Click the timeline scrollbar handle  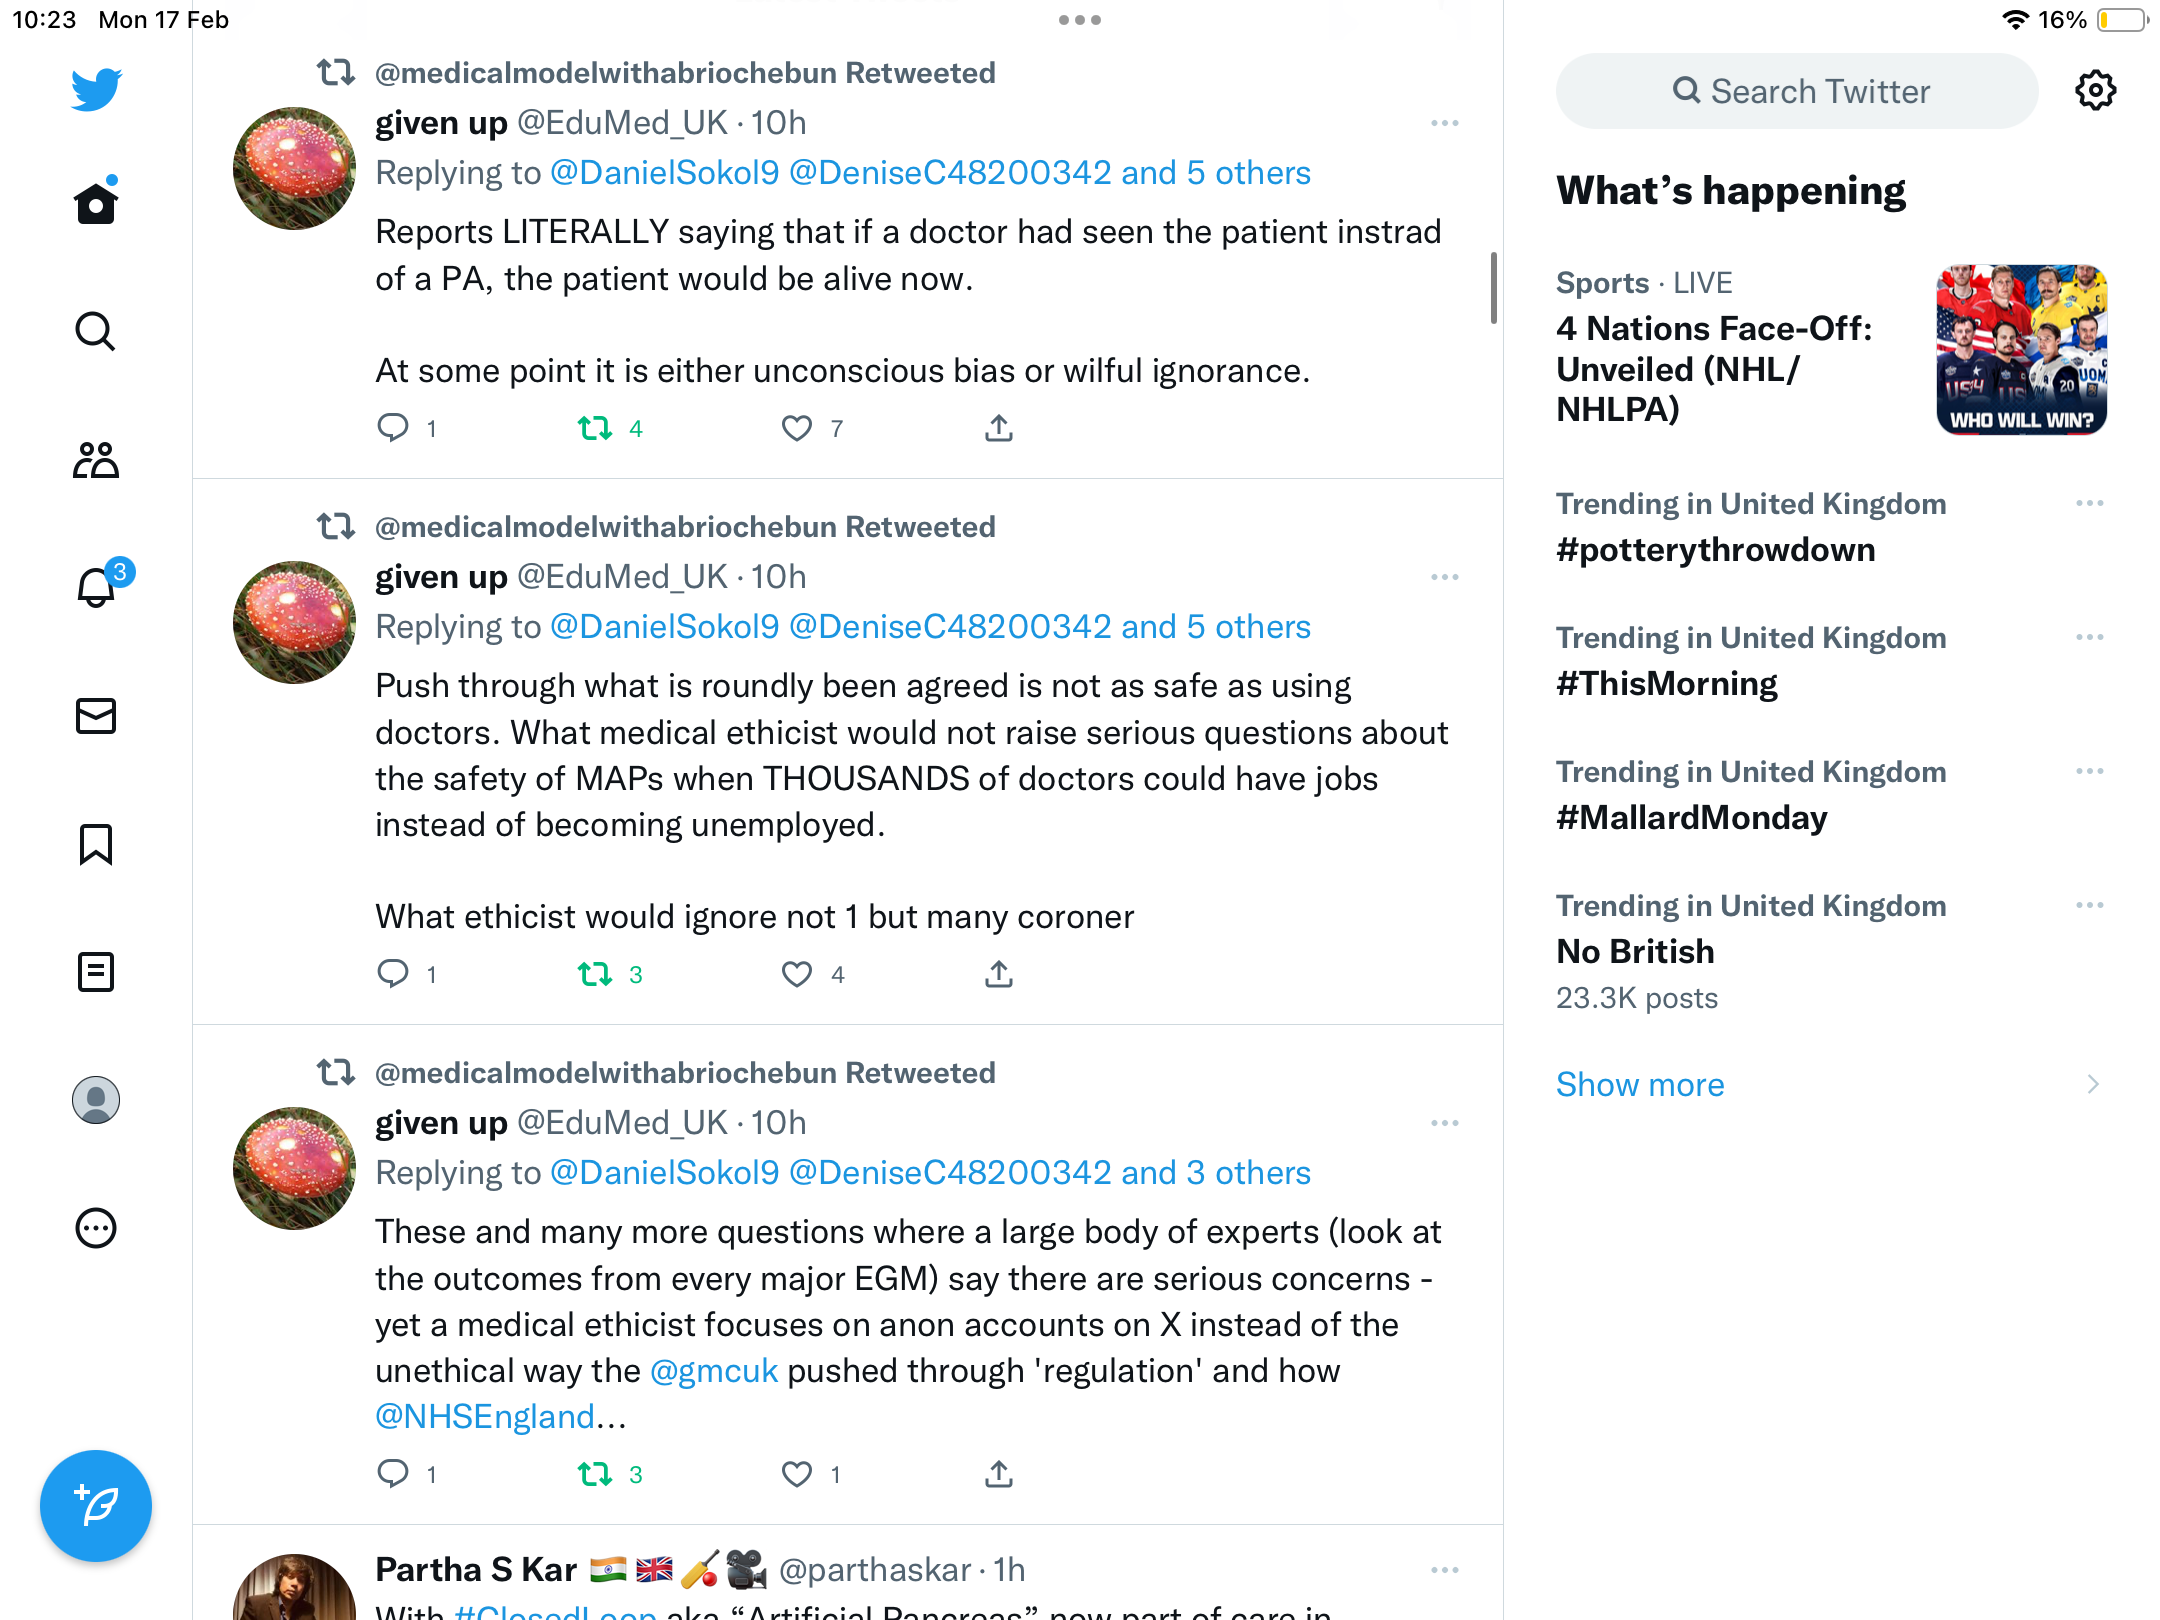pos(1494,288)
